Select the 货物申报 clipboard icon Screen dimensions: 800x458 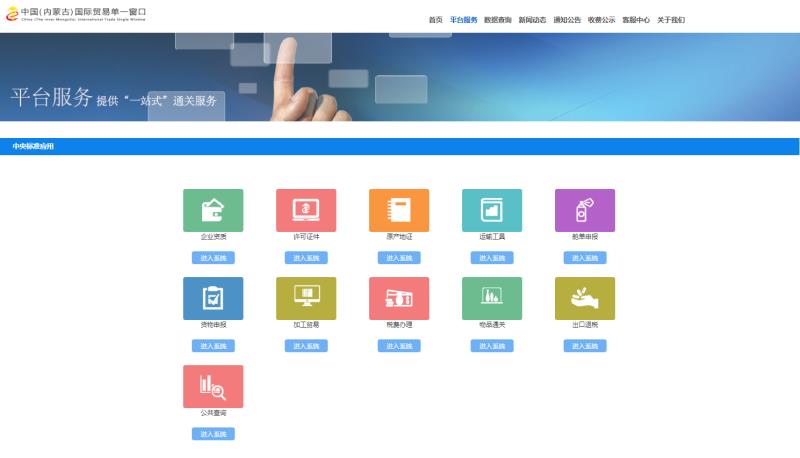click(213, 298)
